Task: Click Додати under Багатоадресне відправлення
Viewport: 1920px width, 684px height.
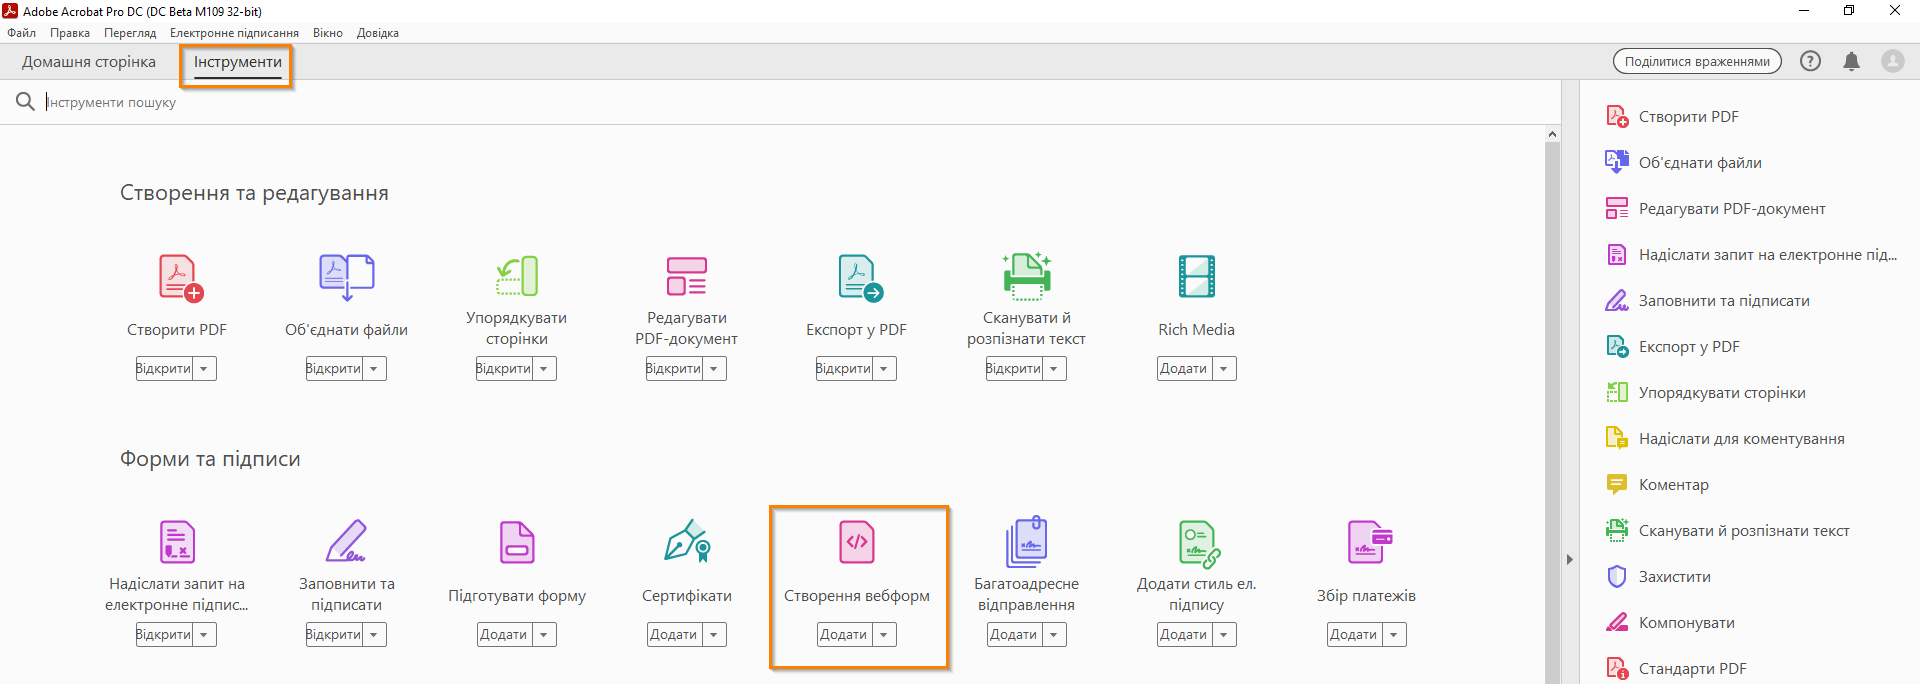Action: (x=1014, y=635)
